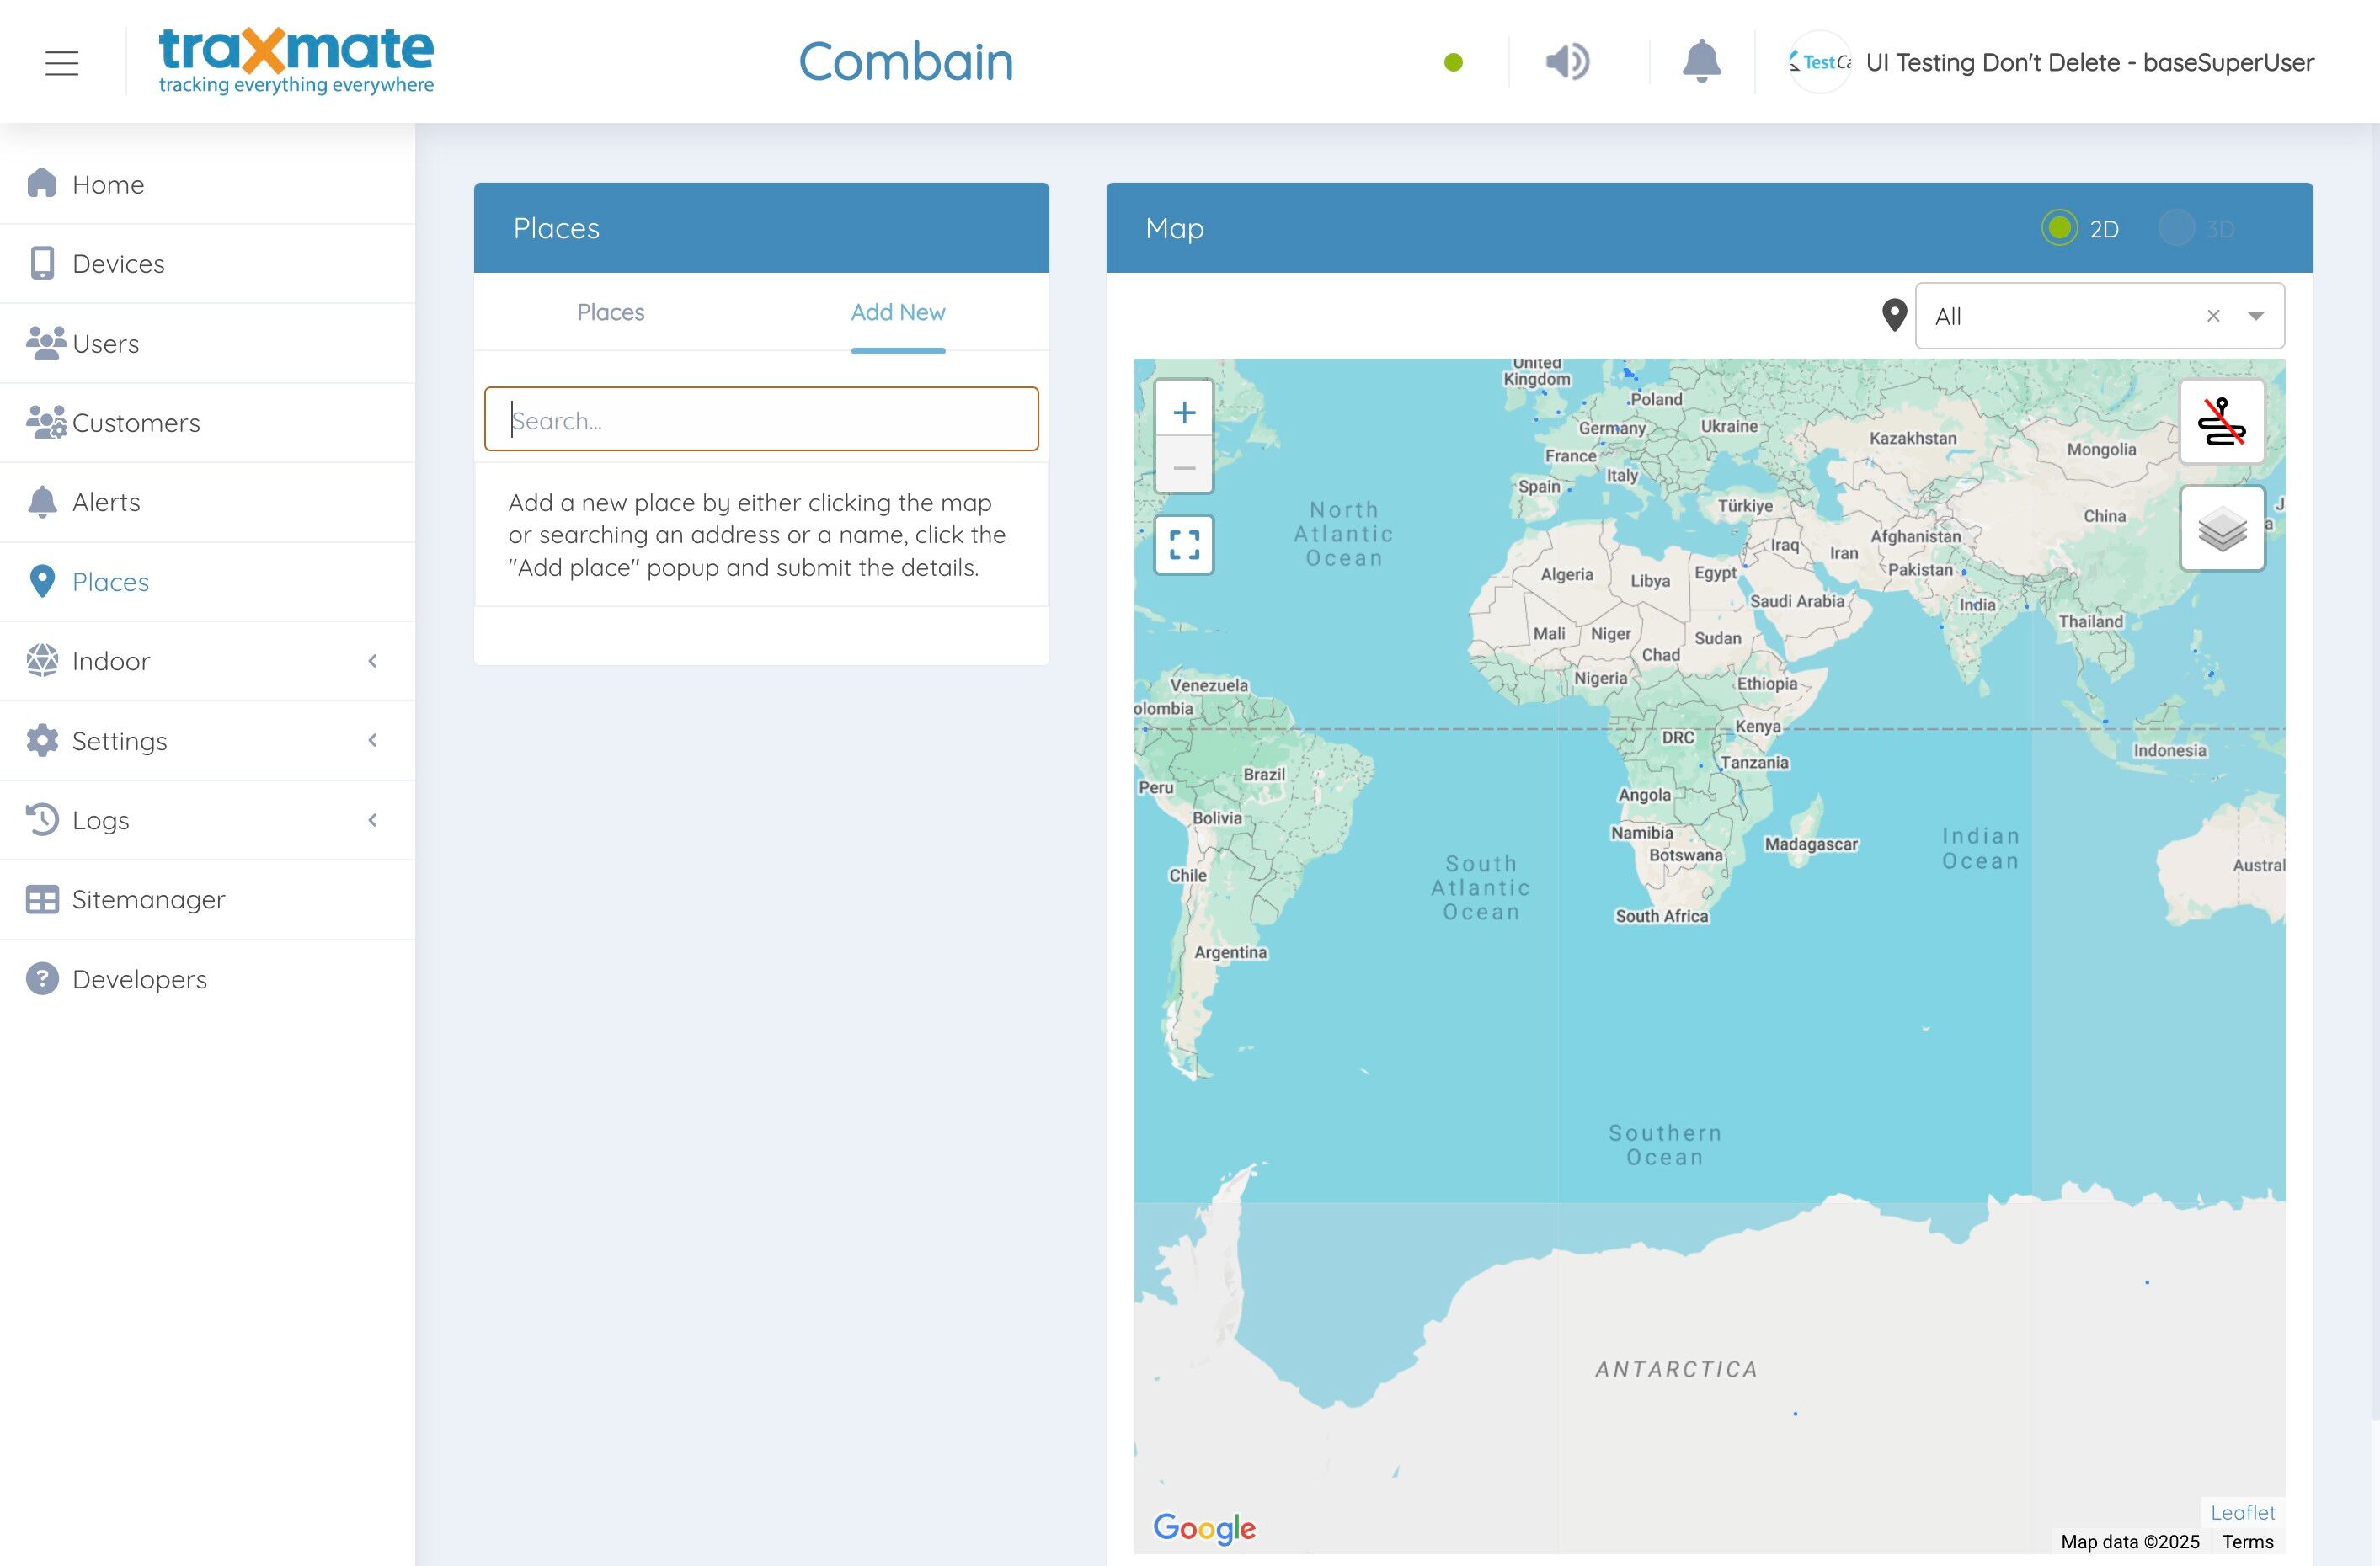2380x1566 pixels.
Task: Open Devices in the sidebar
Action: [x=118, y=264]
